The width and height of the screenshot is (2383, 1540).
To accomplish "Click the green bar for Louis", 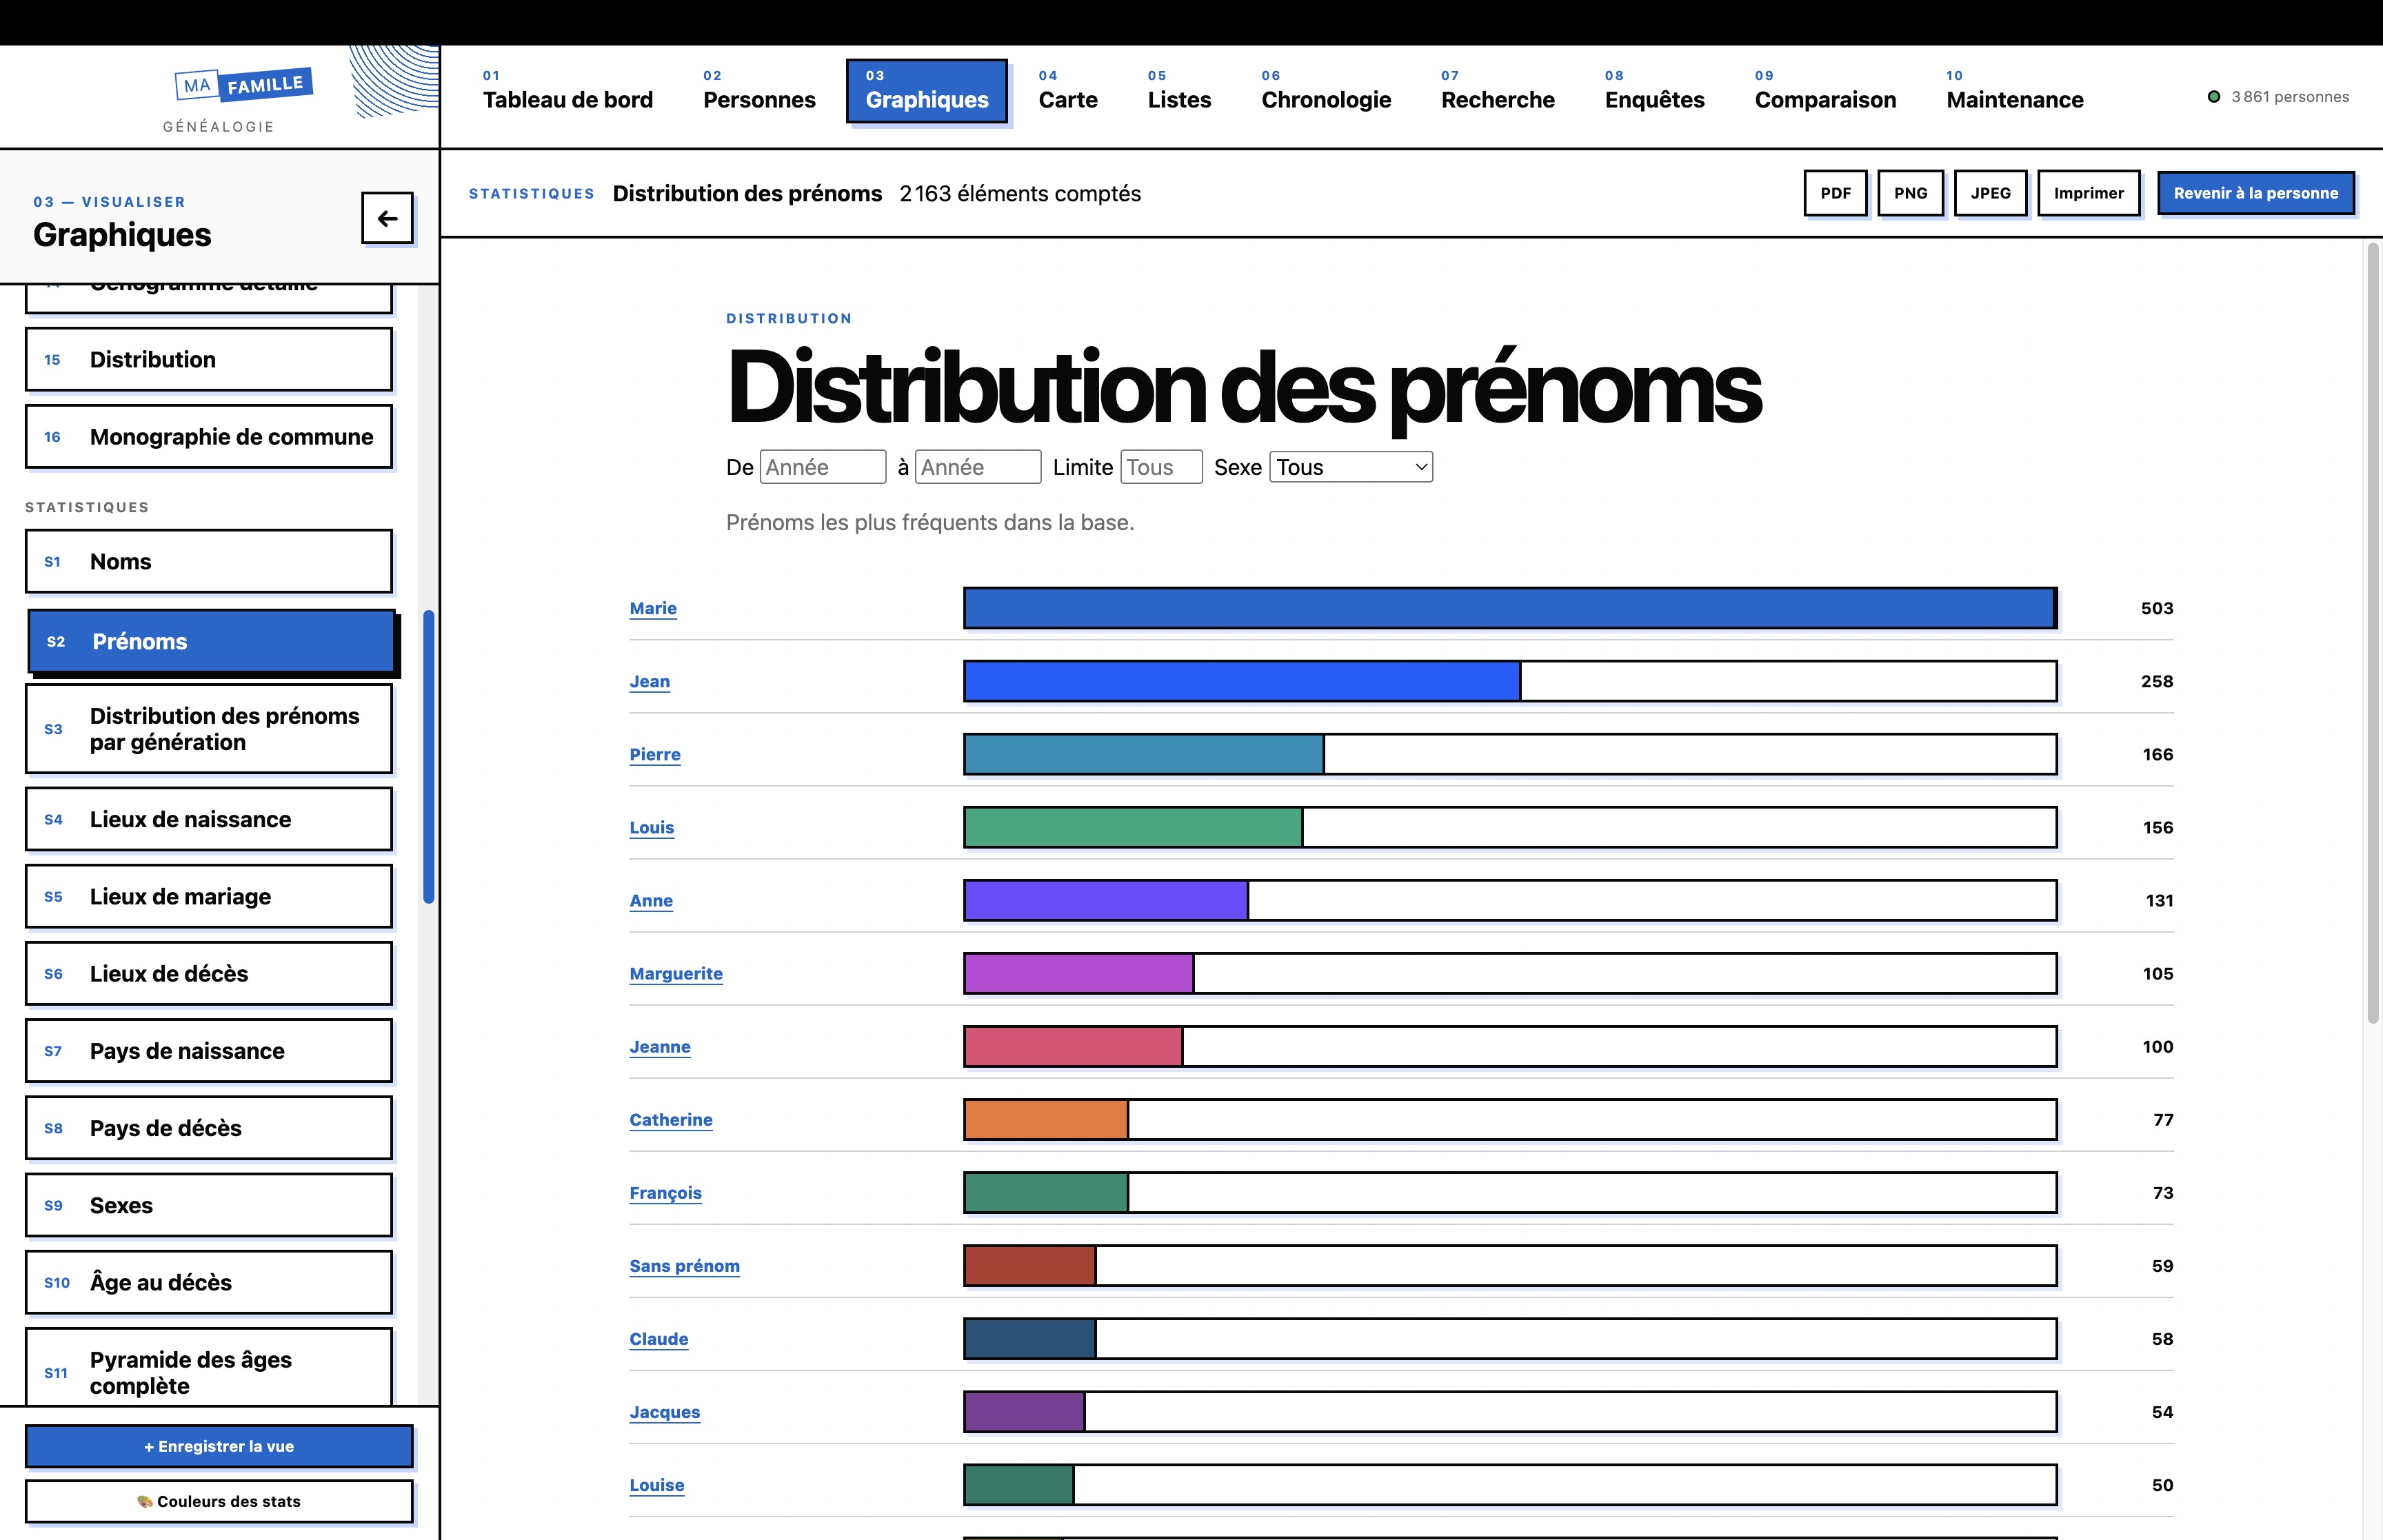I will (x=1133, y=827).
